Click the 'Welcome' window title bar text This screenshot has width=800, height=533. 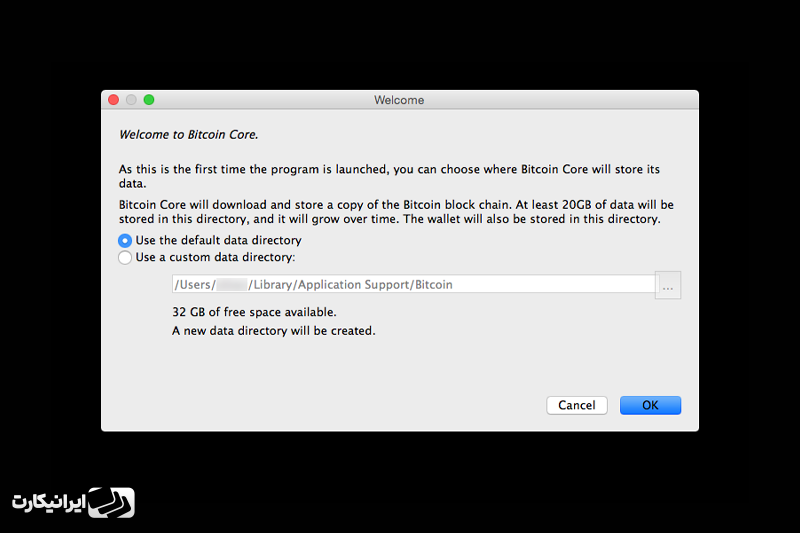coord(399,100)
